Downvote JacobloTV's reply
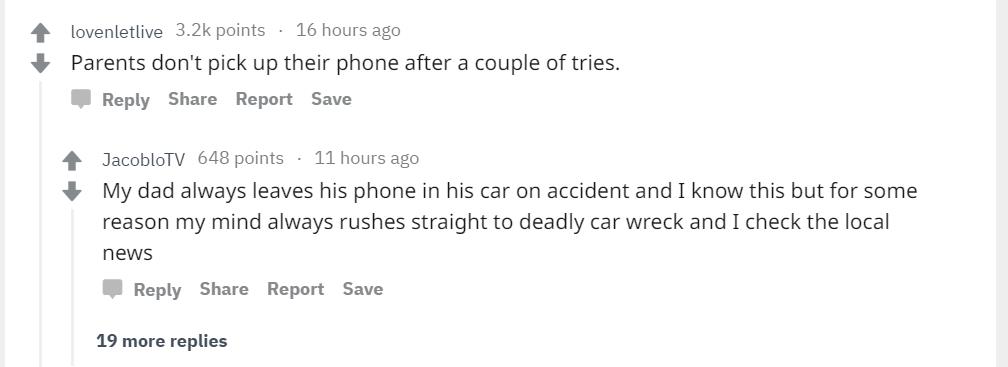The width and height of the screenshot is (1008, 367). (72, 190)
